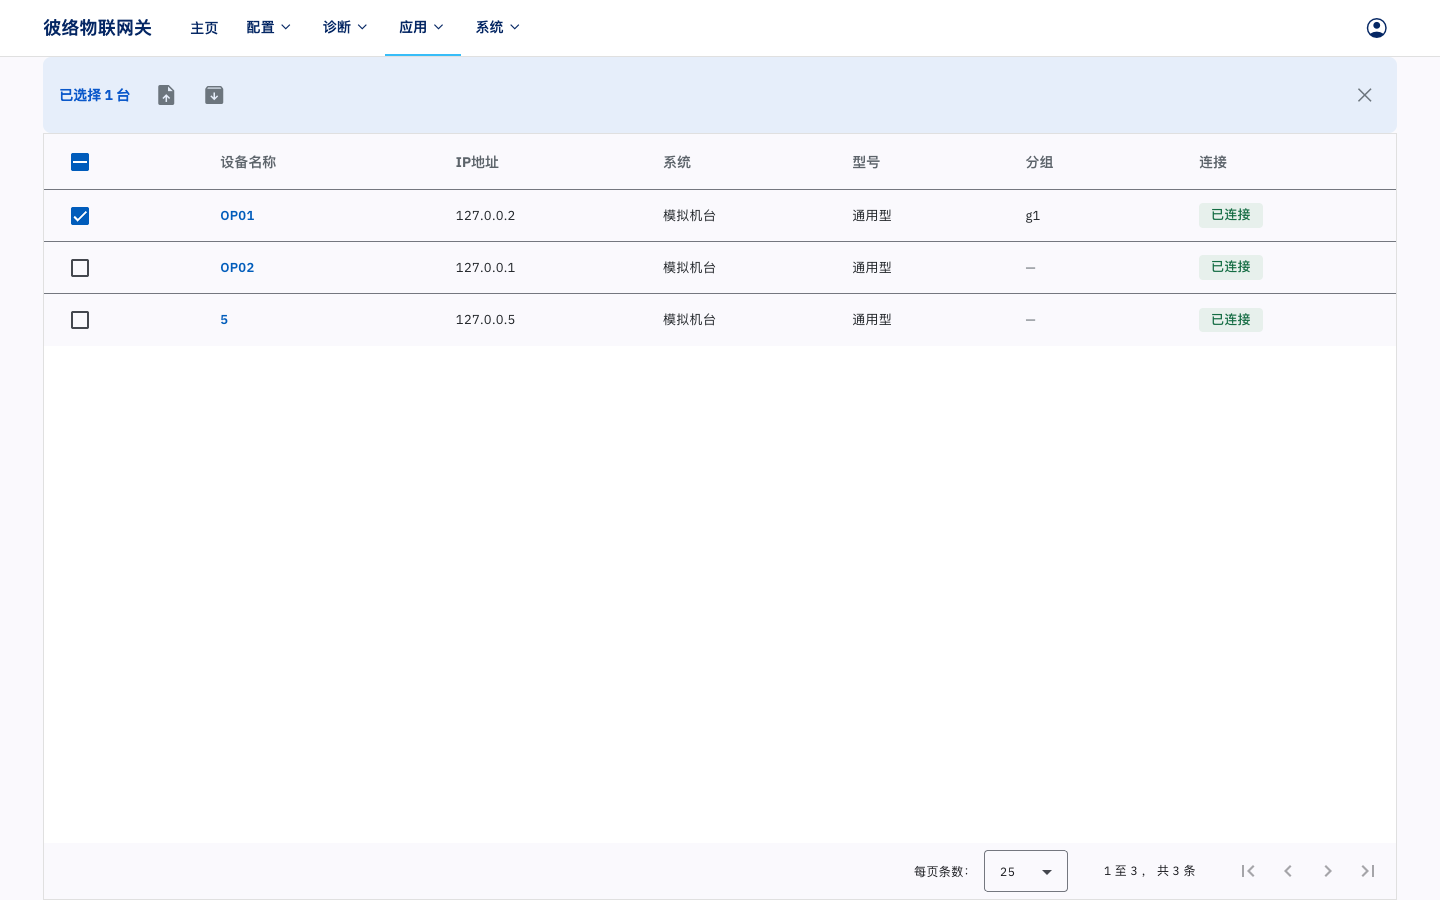
Task: Go to 主页 in the navigation
Action: [x=204, y=28]
